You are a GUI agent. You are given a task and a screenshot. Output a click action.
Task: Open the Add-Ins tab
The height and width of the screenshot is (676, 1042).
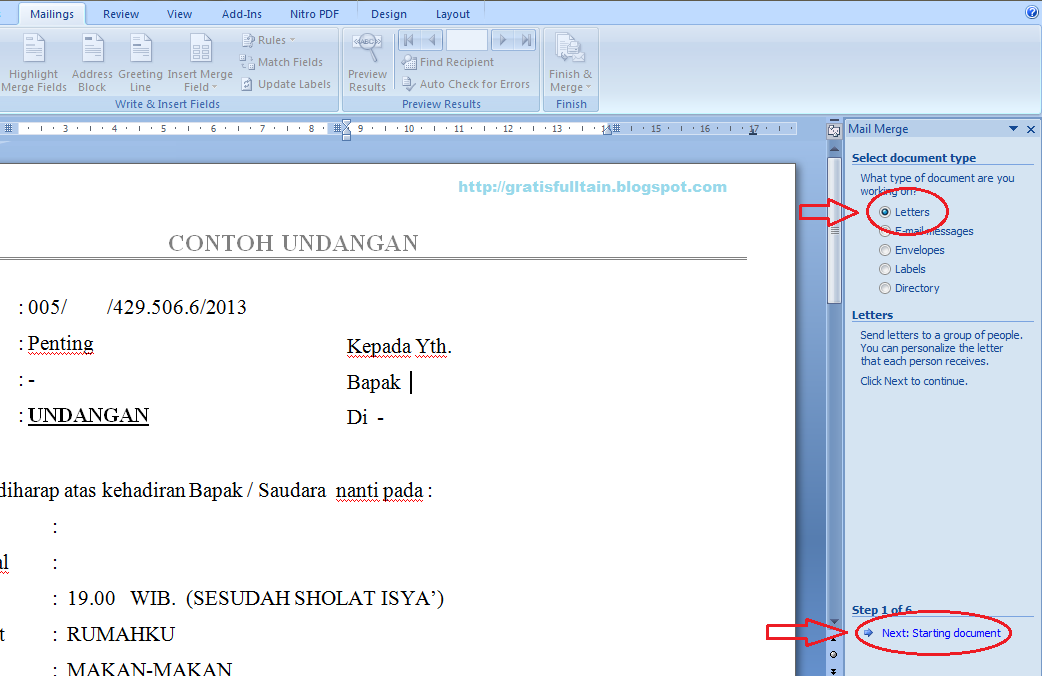(242, 14)
